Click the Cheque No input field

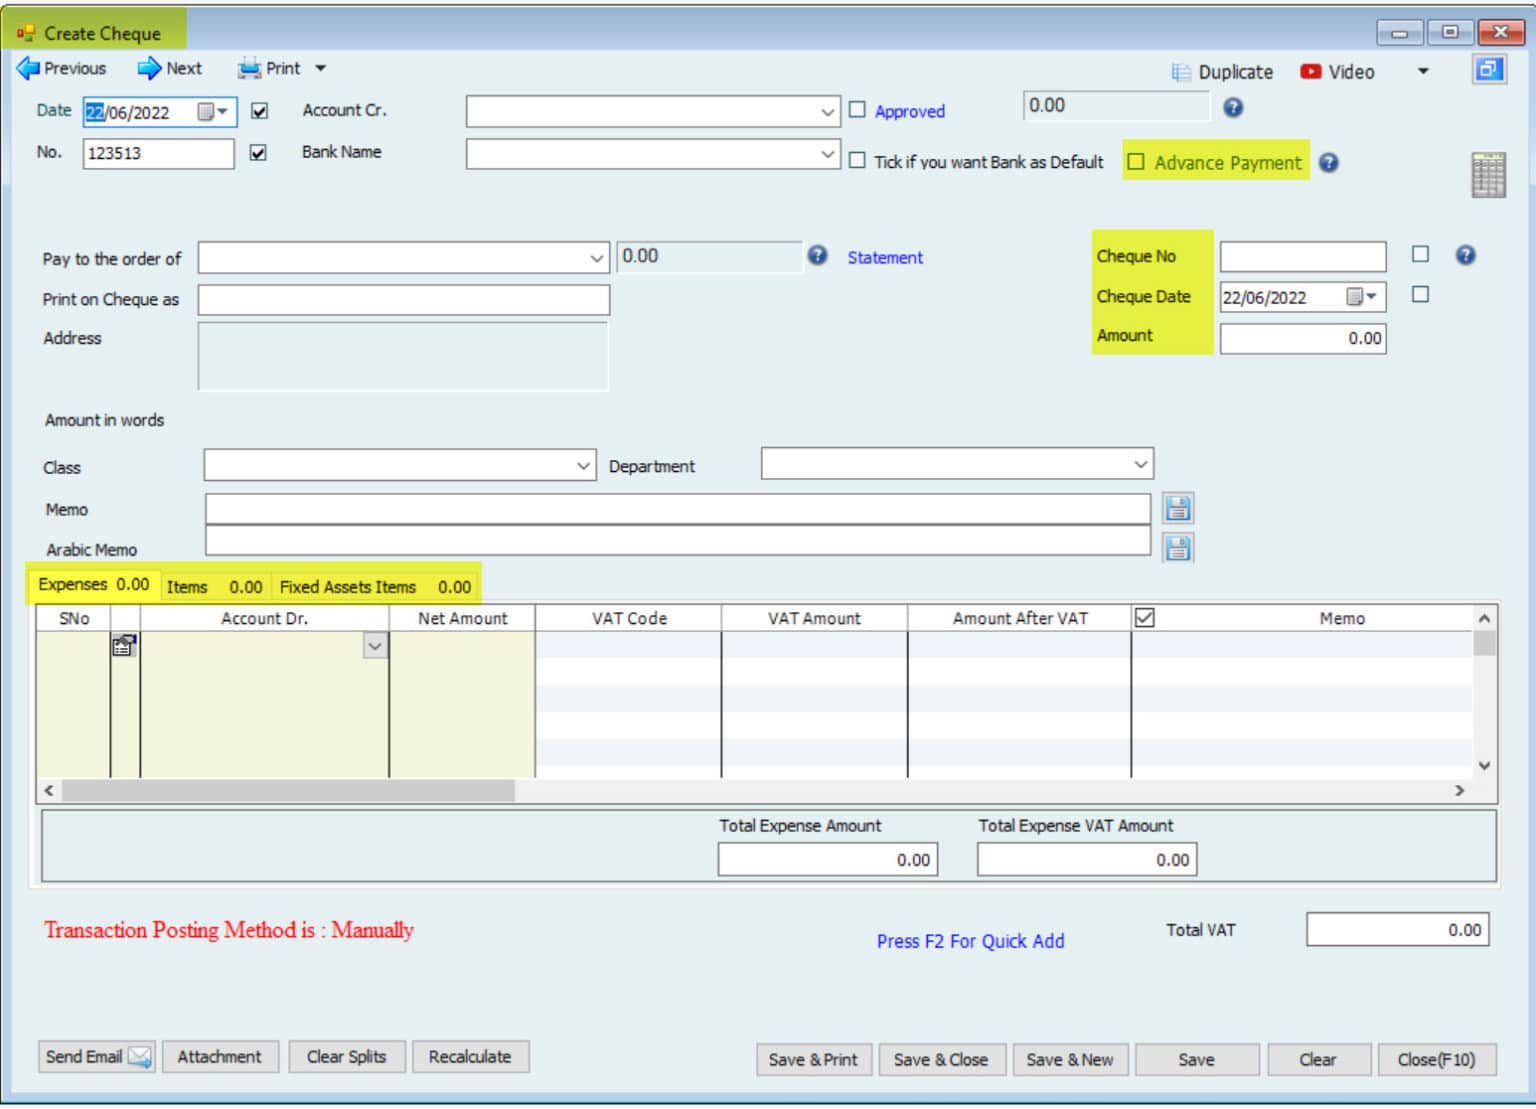(1303, 256)
